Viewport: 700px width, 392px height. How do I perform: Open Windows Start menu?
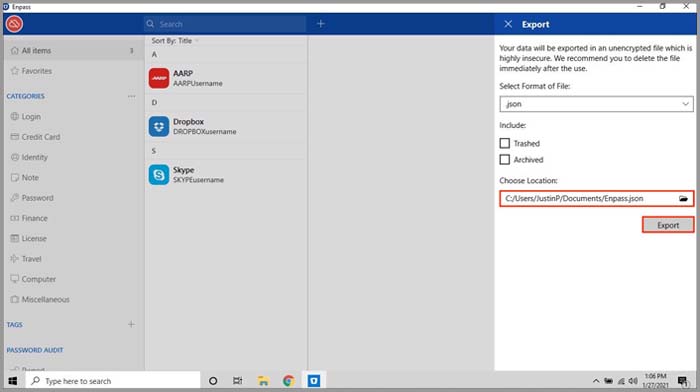13,381
